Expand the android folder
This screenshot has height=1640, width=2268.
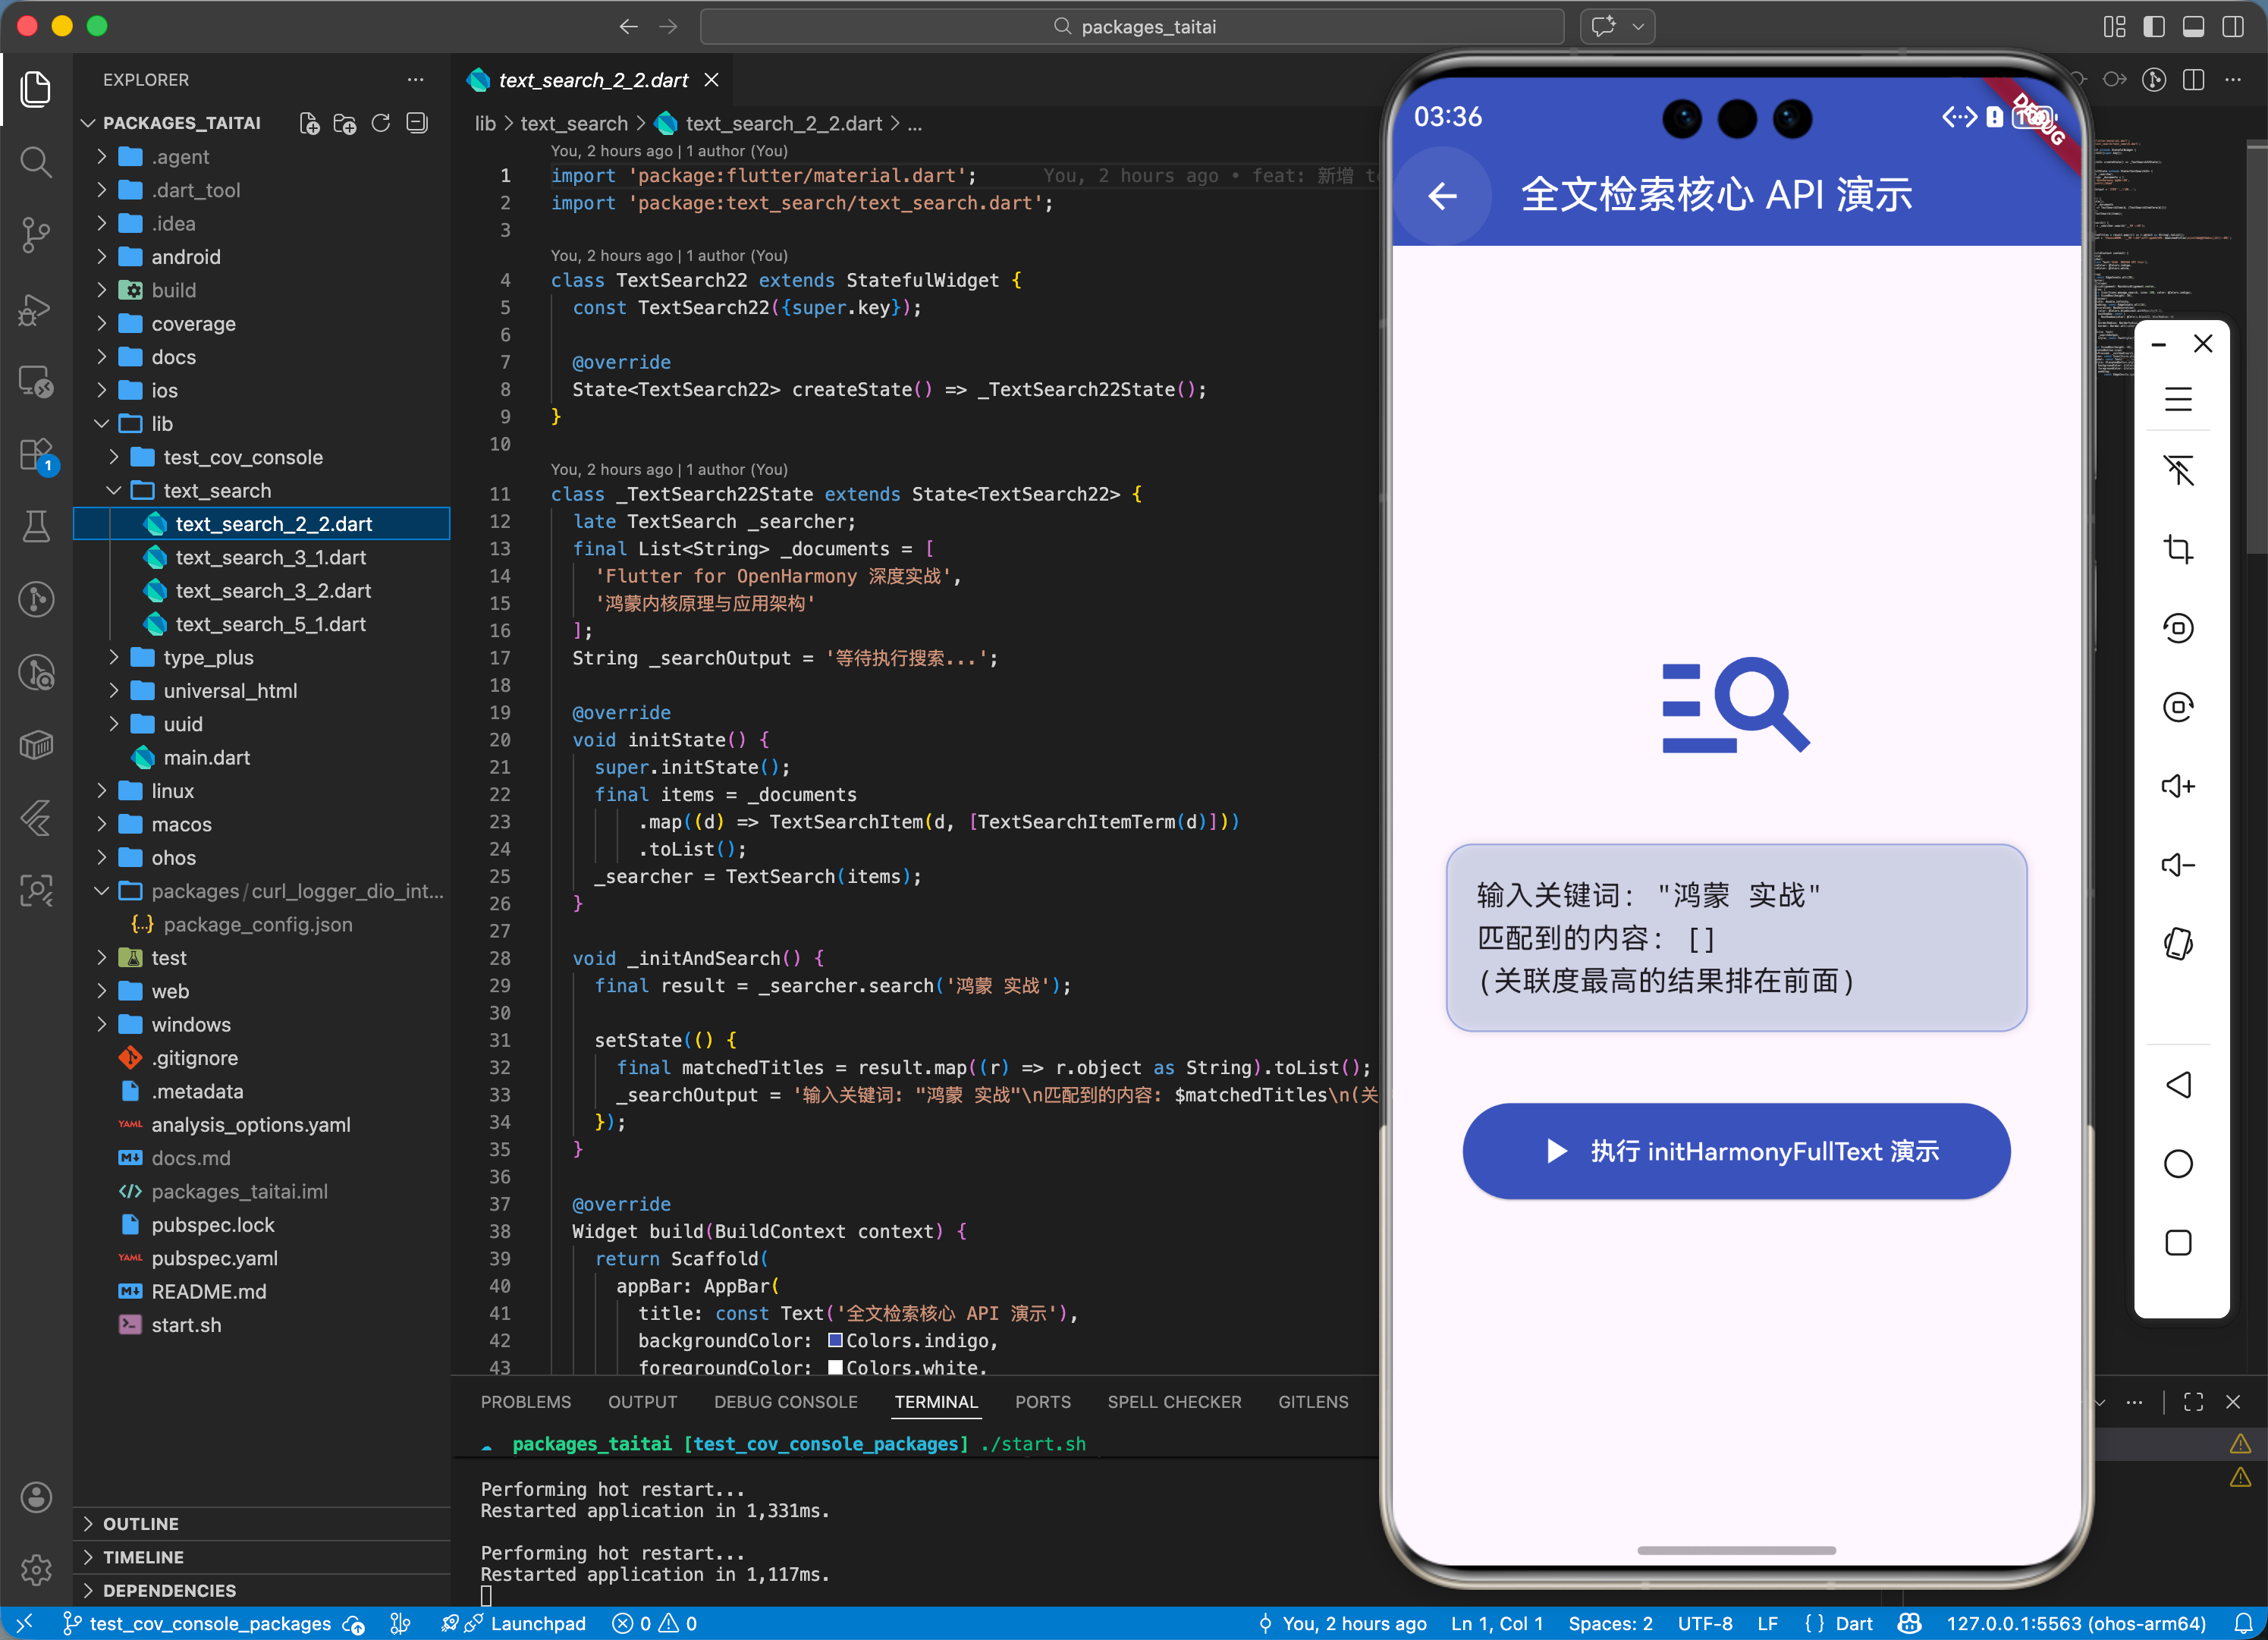tap(185, 257)
